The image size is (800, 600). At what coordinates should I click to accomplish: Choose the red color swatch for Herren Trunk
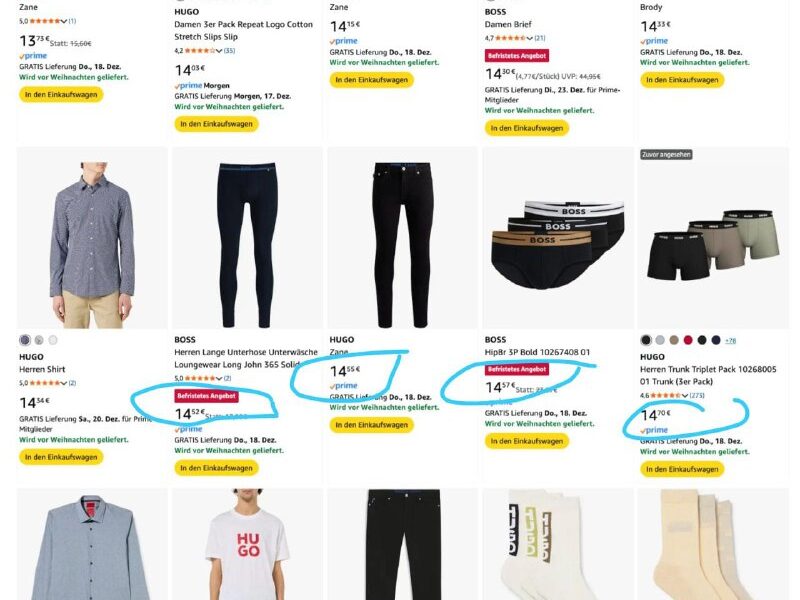688,340
